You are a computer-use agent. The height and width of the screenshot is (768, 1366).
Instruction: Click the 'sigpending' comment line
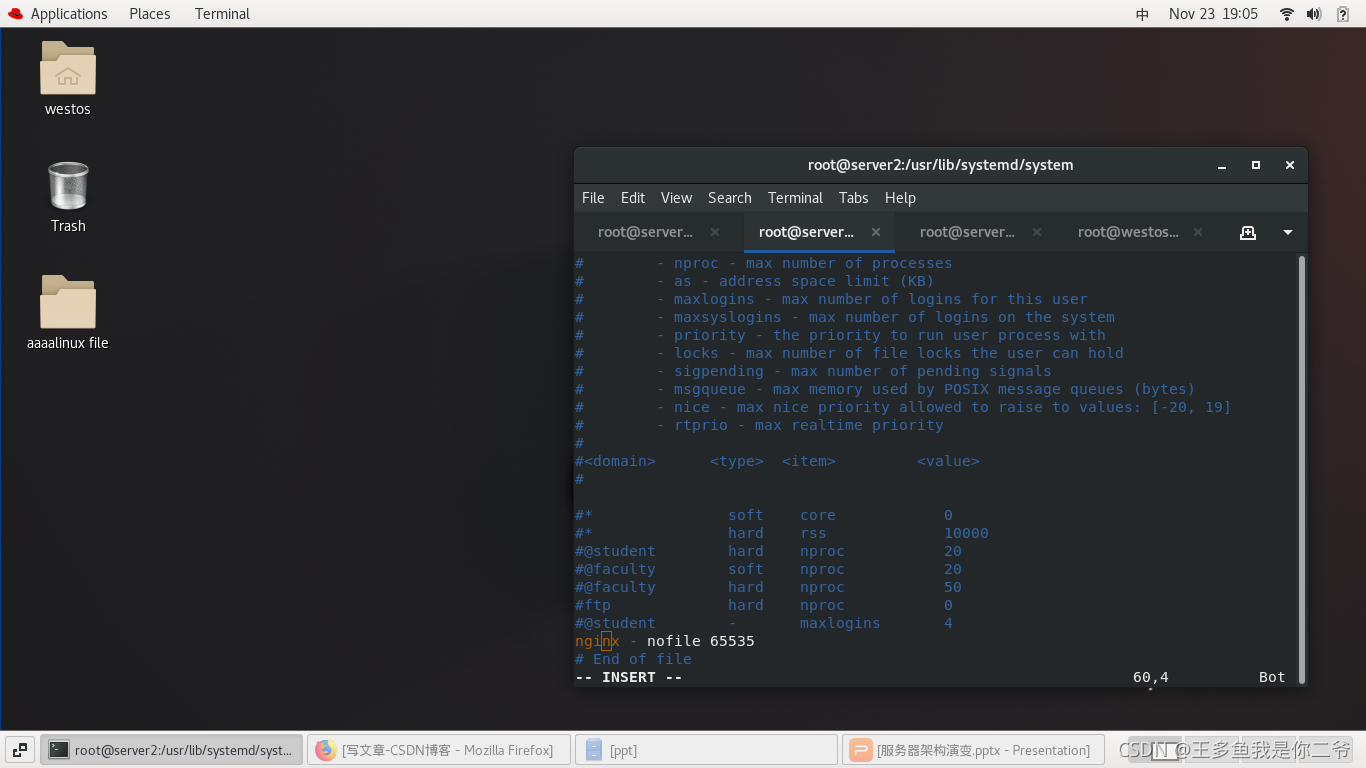[x=813, y=371]
